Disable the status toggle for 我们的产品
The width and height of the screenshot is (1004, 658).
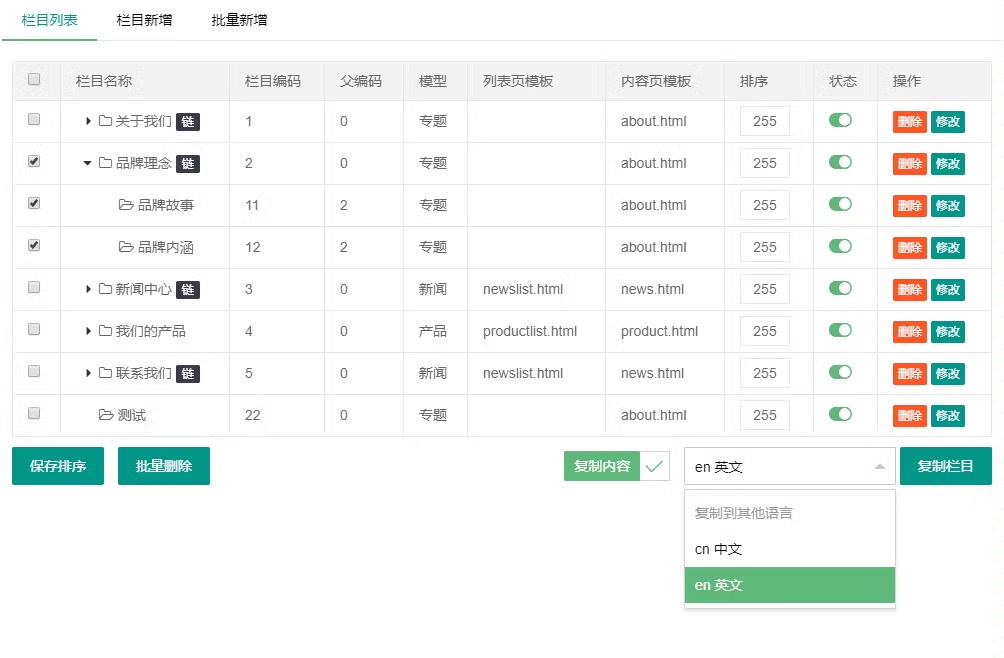840,330
